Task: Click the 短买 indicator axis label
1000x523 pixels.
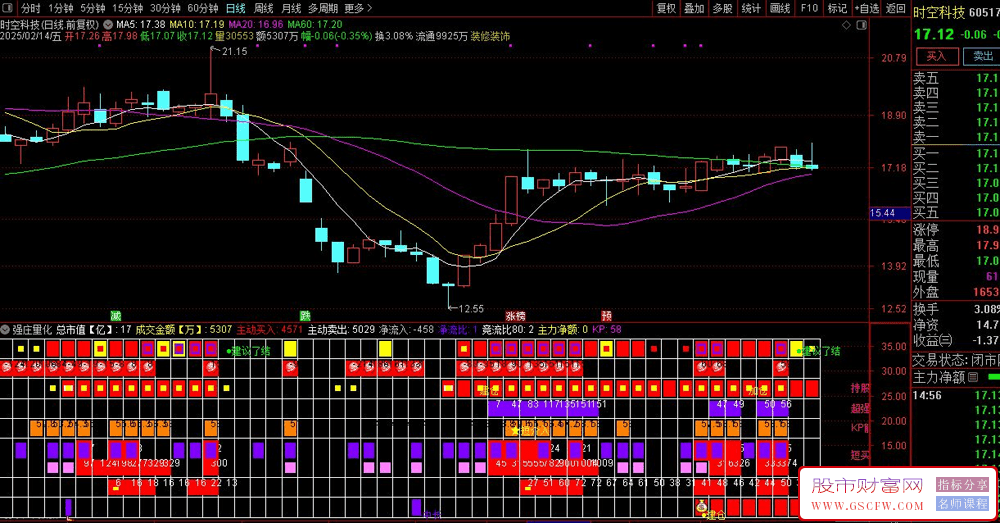Action: pyautogui.click(x=860, y=455)
